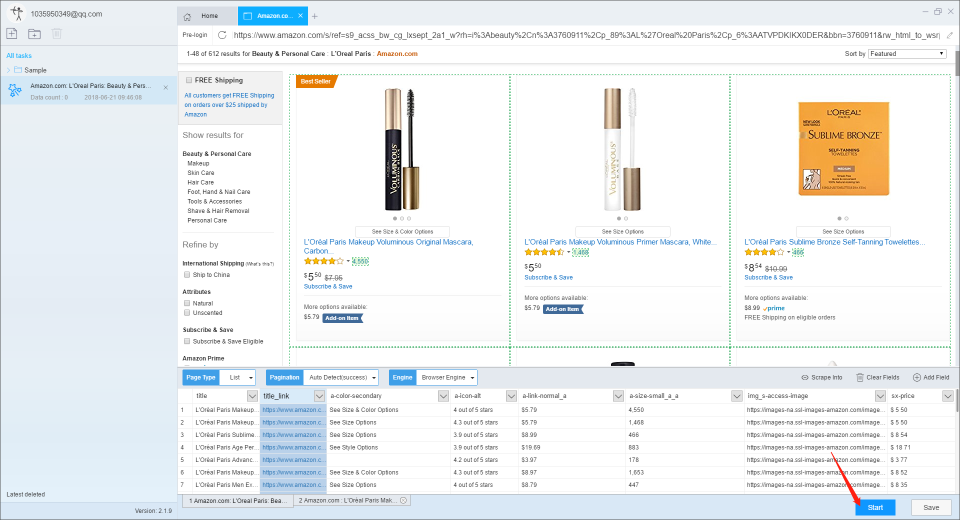The height and width of the screenshot is (520, 960).
Task: Click the Pre-login tab button
Action: point(195,35)
